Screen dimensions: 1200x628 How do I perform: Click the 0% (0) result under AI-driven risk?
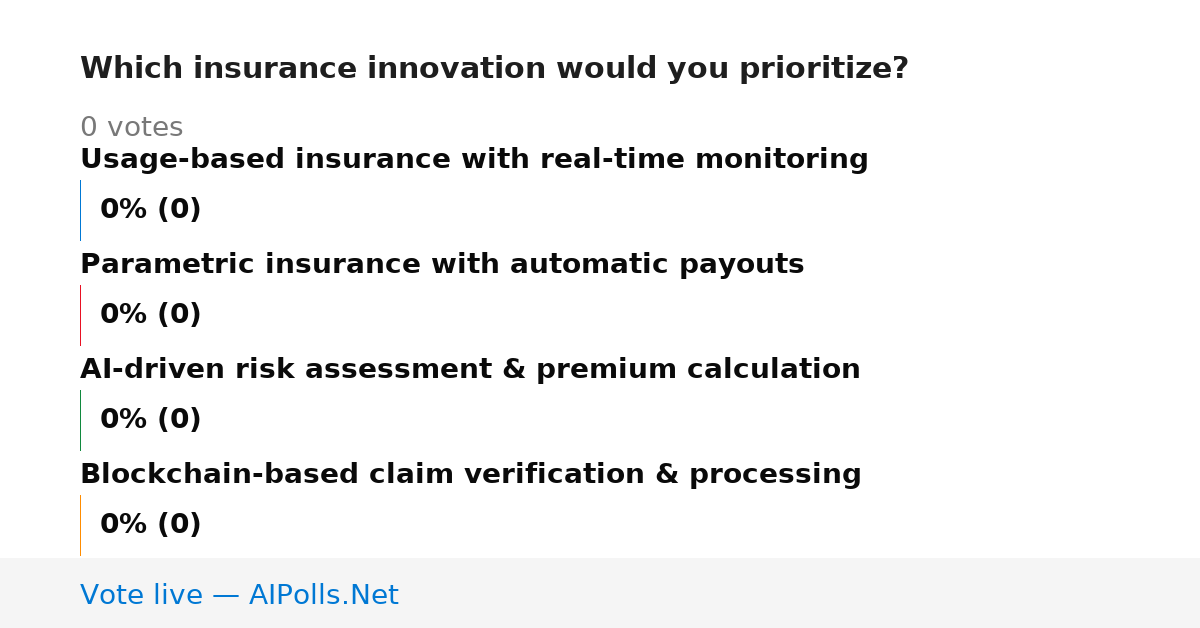pos(151,420)
